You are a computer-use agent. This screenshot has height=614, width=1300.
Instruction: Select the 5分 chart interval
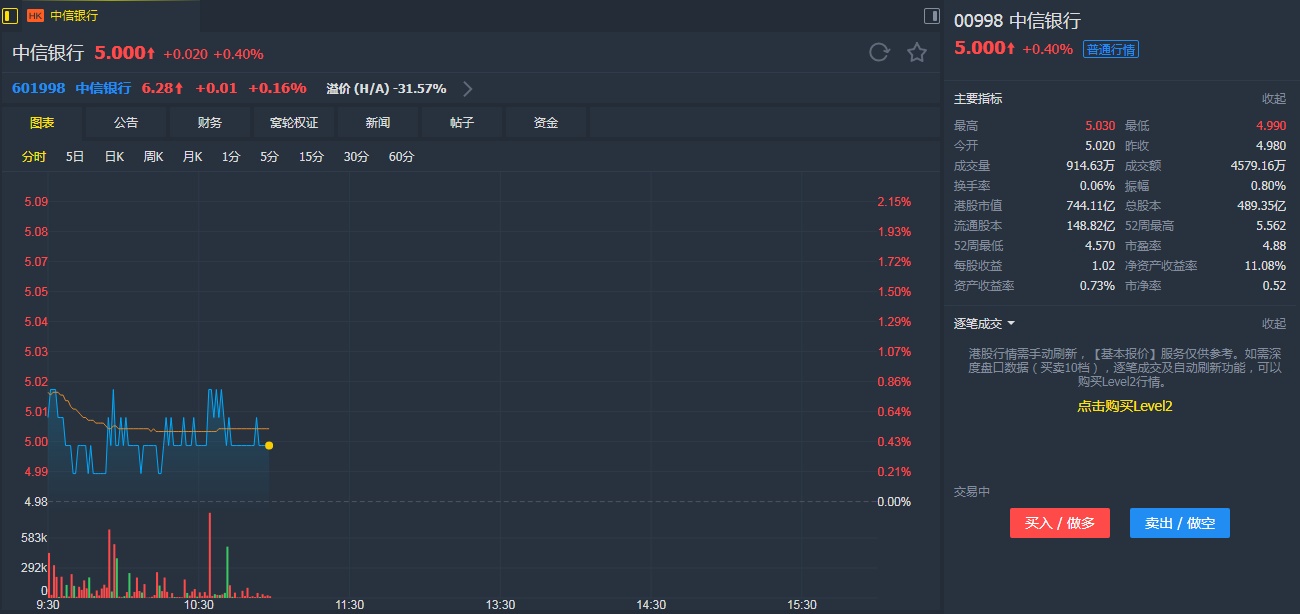click(269, 157)
